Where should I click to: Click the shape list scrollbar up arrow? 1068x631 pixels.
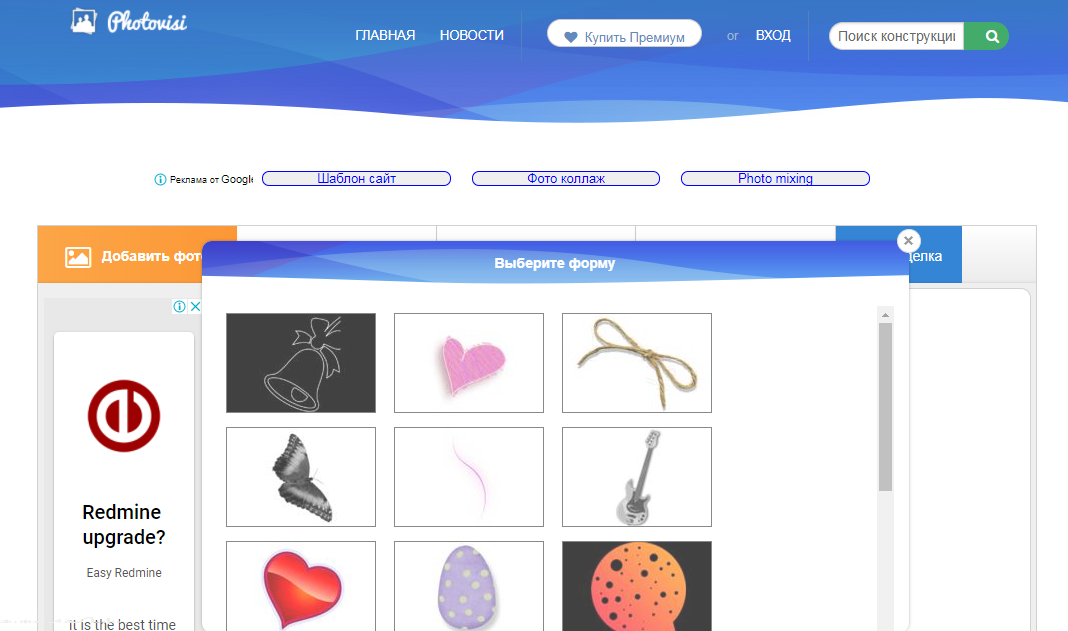coord(885,315)
